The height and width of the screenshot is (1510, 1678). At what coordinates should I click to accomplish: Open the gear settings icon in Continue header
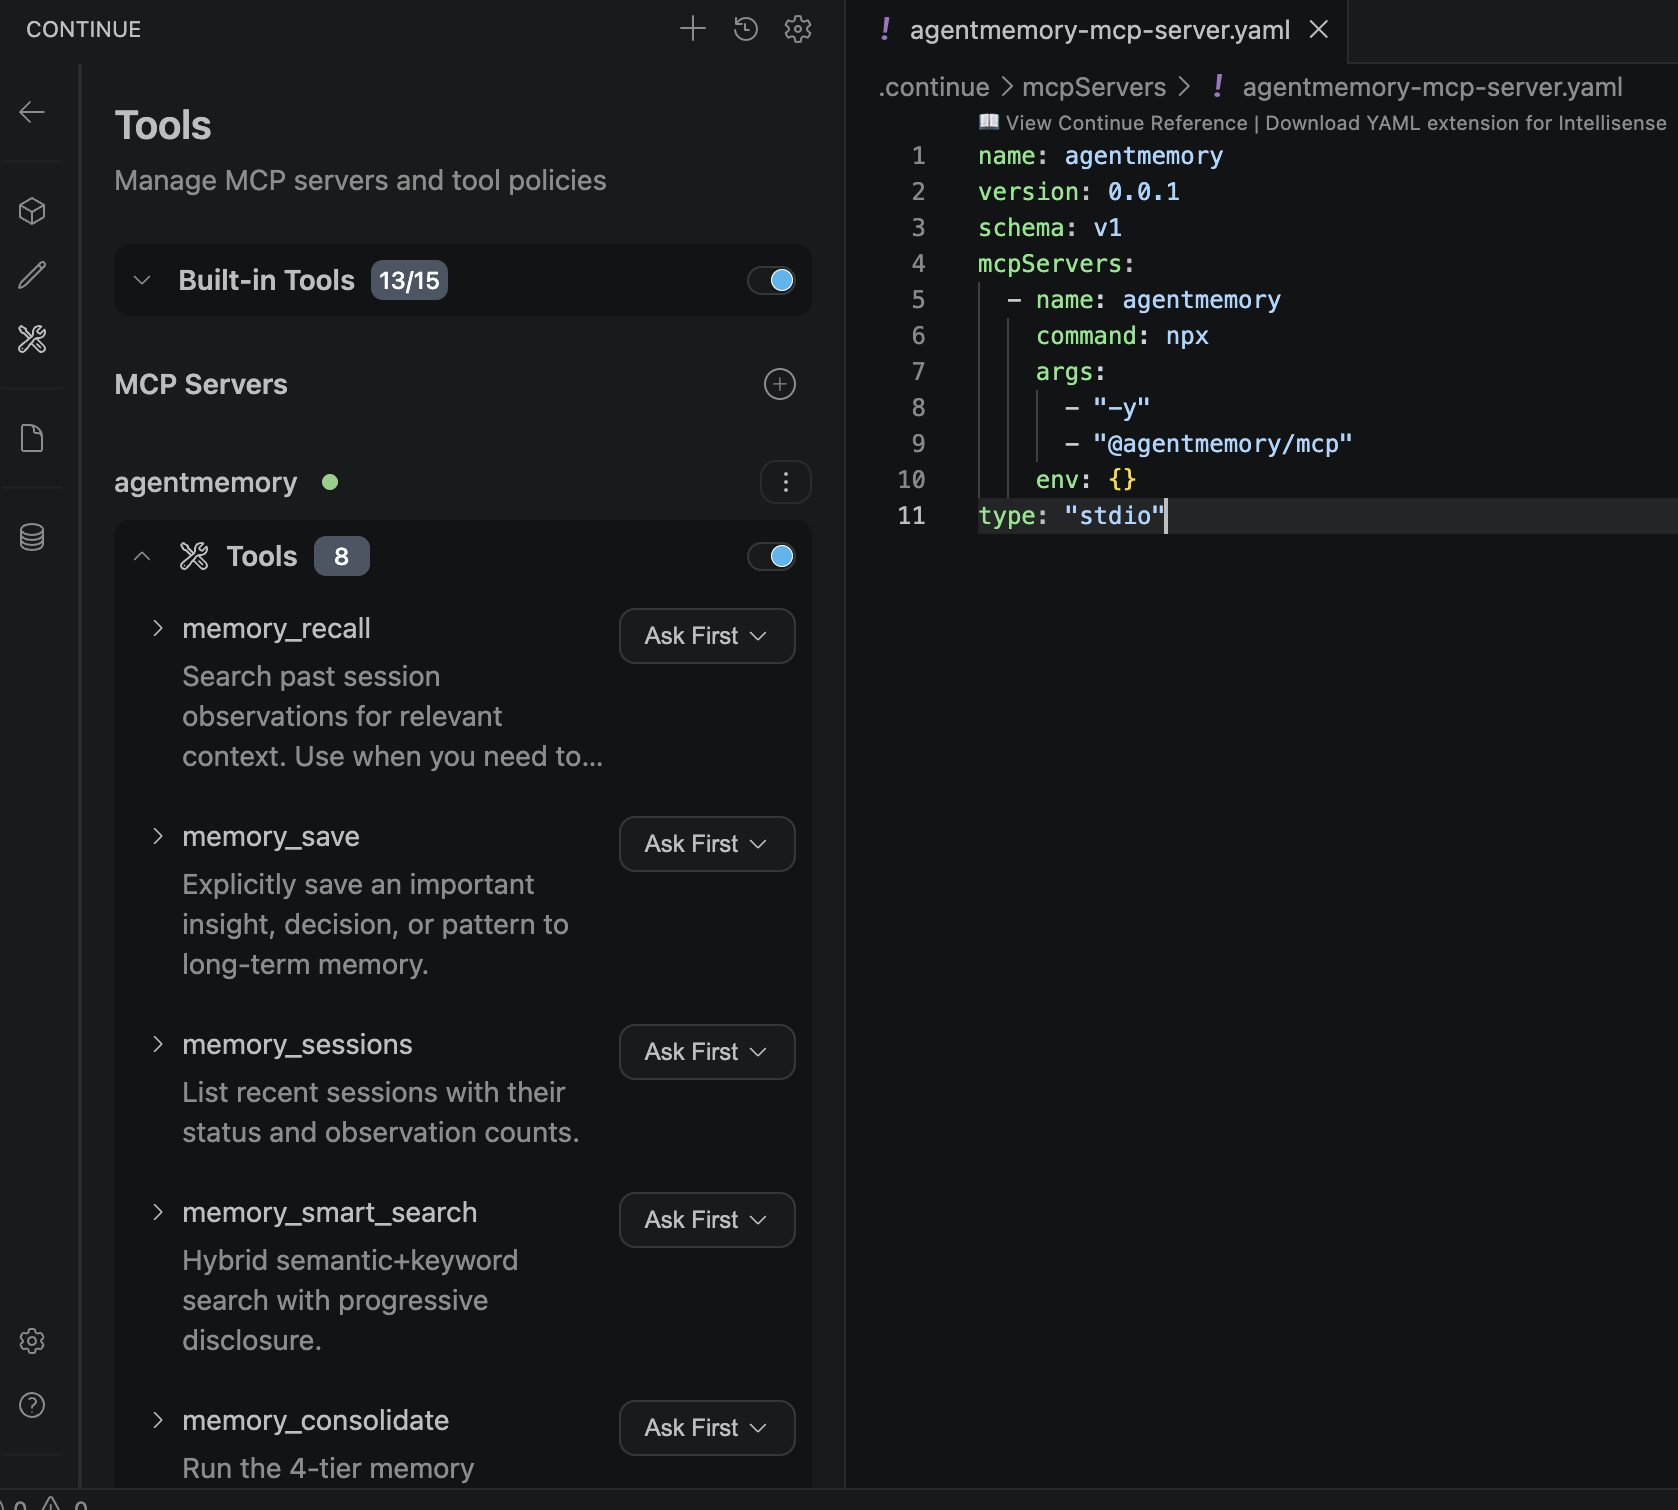[x=798, y=29]
